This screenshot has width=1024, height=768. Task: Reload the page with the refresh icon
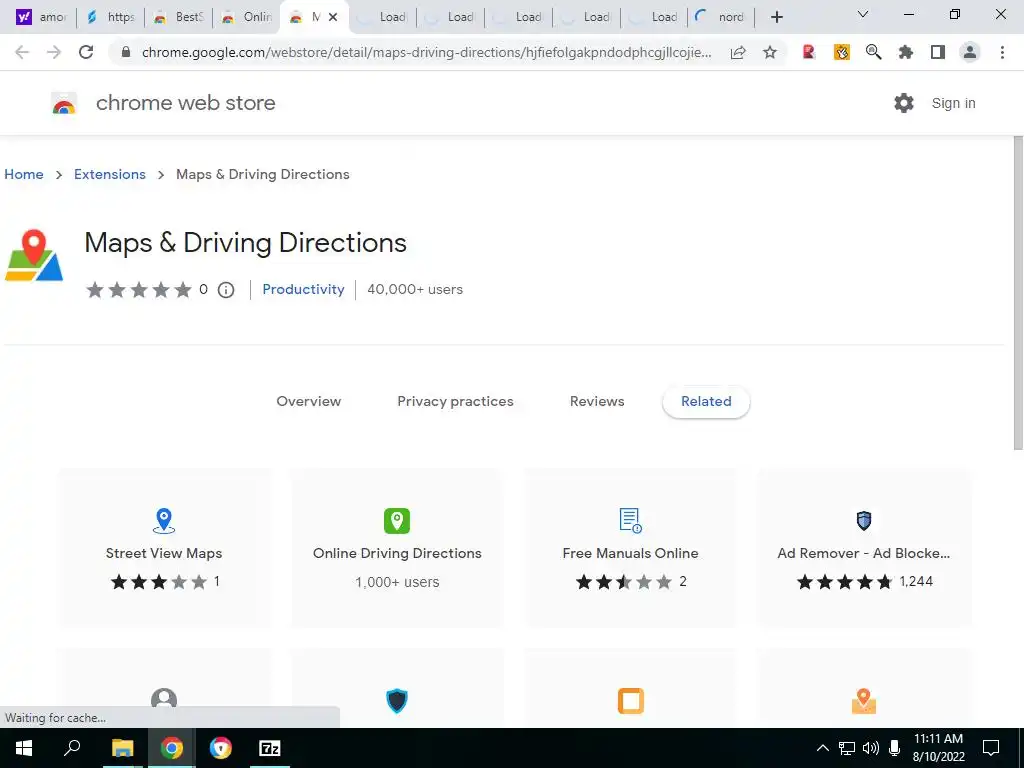pos(86,52)
